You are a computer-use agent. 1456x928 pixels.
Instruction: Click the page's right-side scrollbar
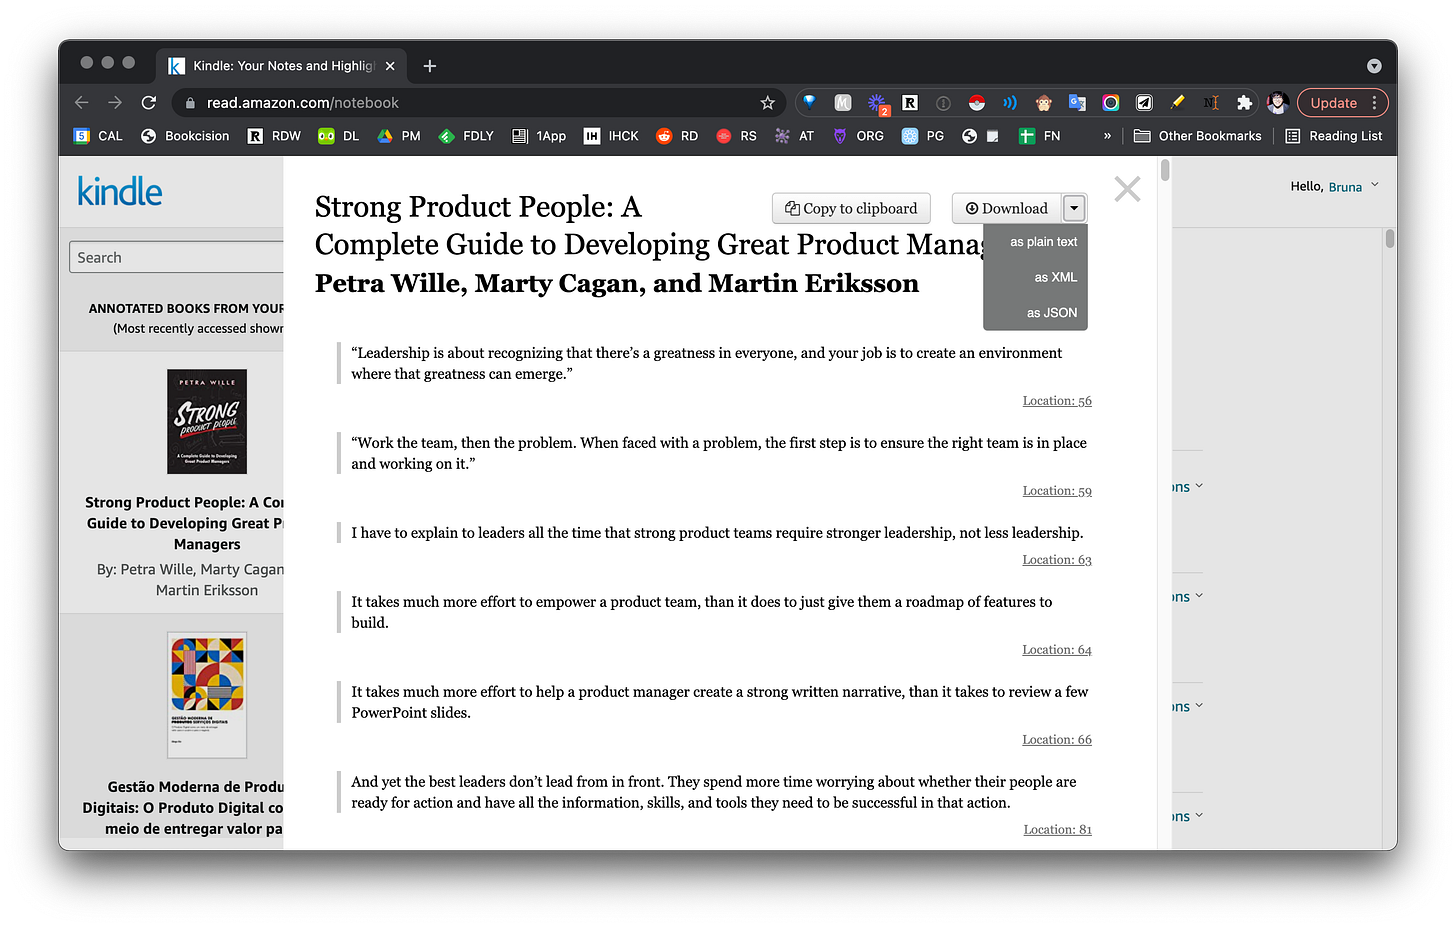click(x=1390, y=239)
